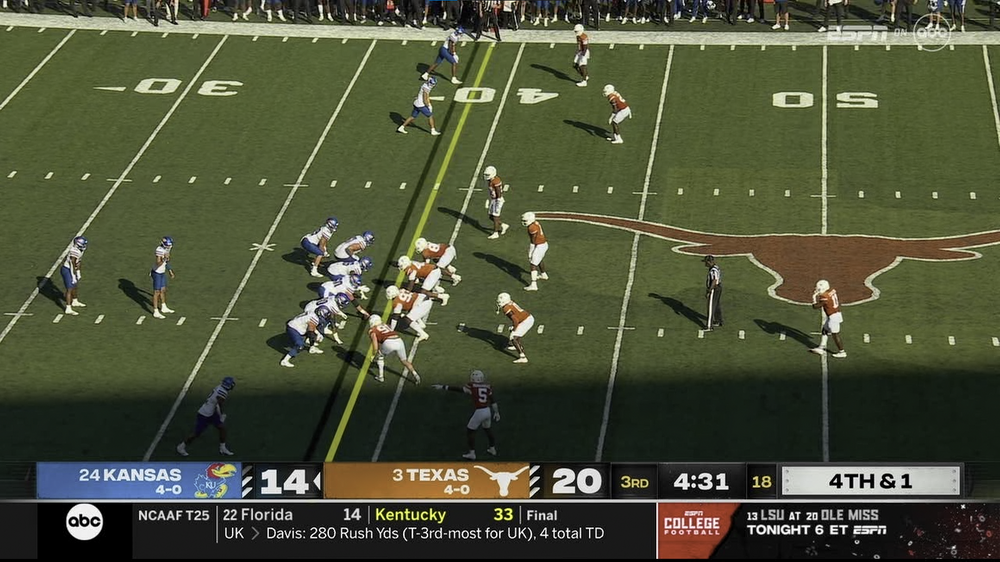Open the NCAAF T25 ticker label
The image size is (1000, 562).
click(173, 515)
